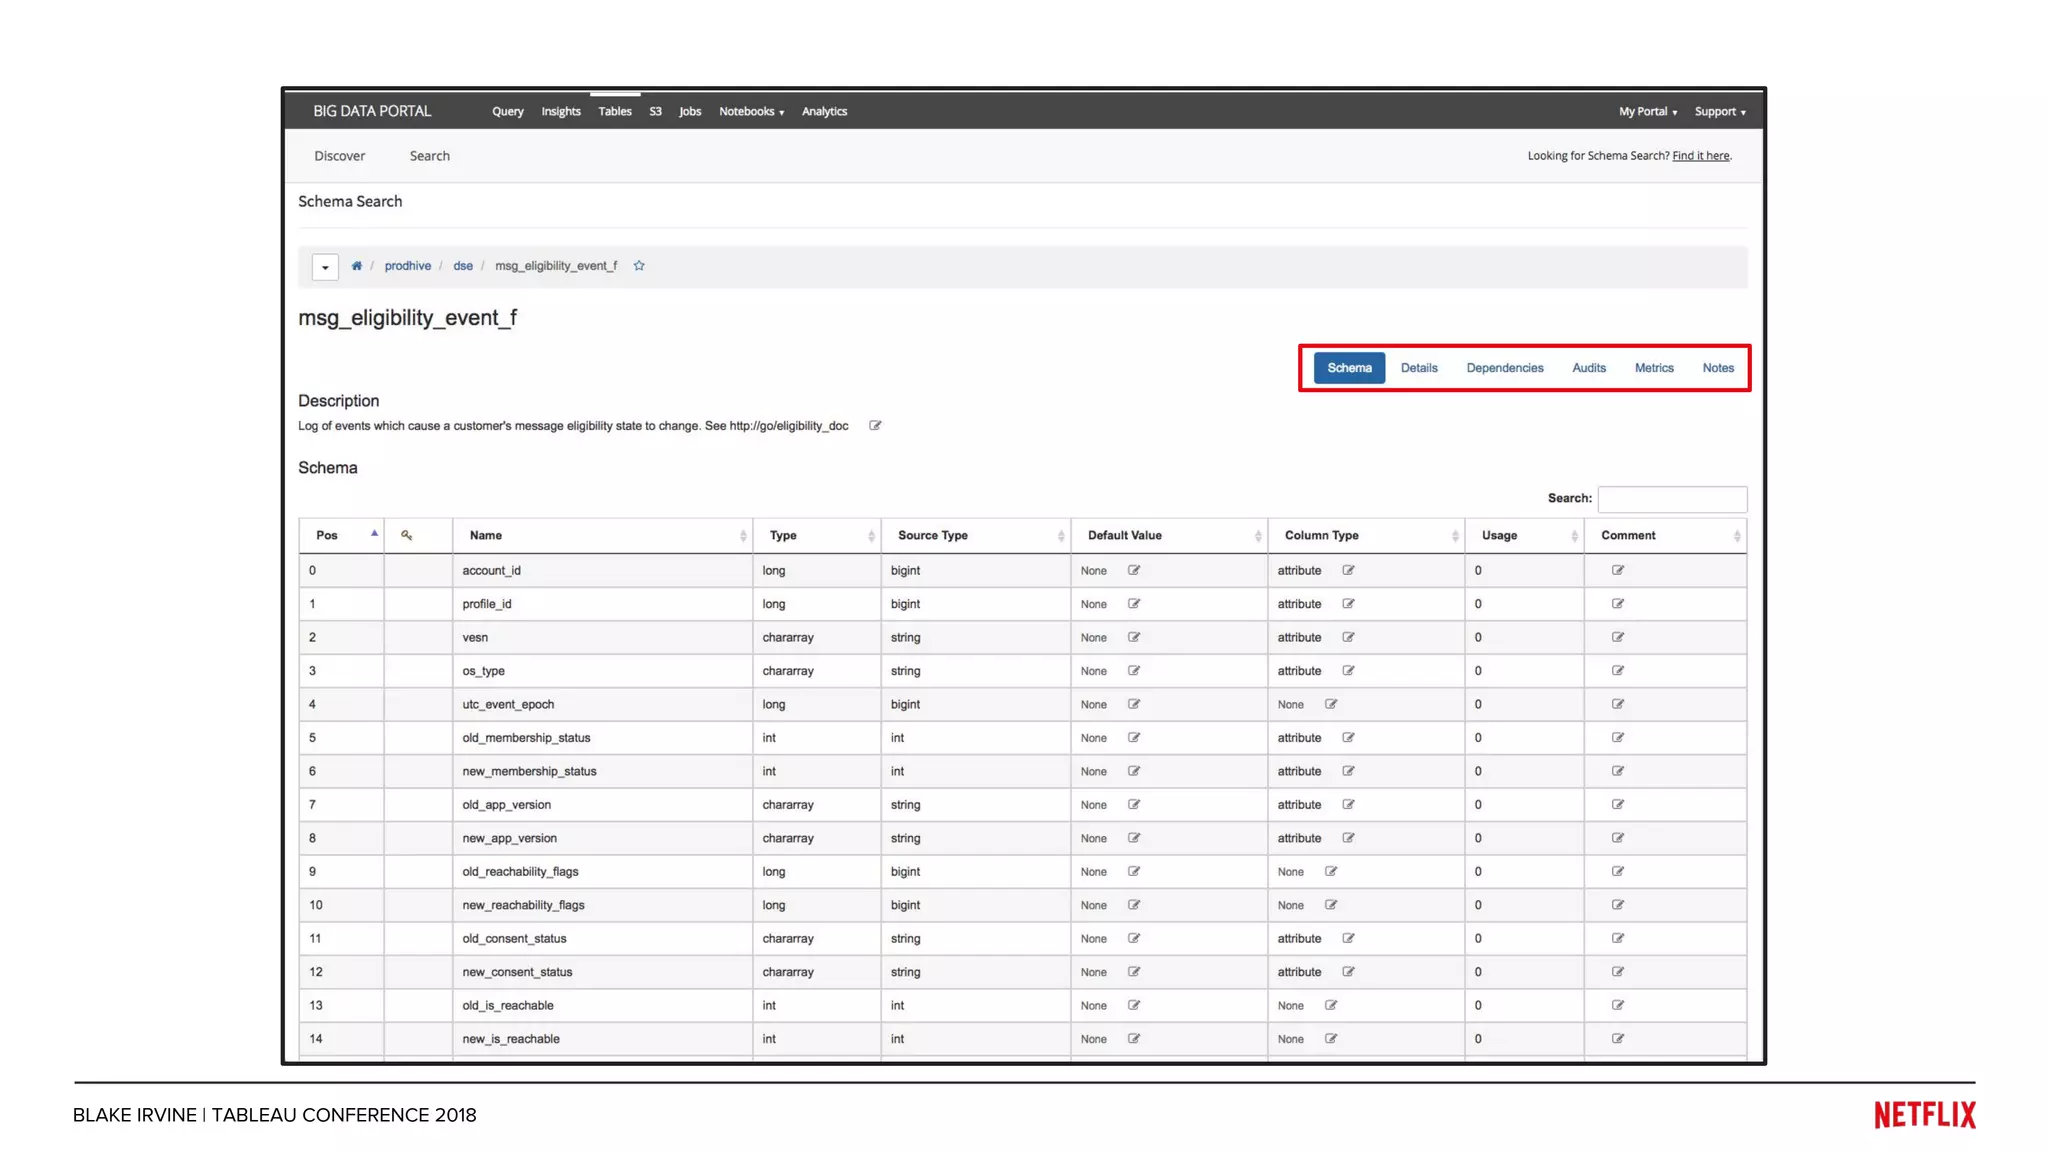
Task: Edit column type for utc_event_epoch row
Action: point(1331,704)
